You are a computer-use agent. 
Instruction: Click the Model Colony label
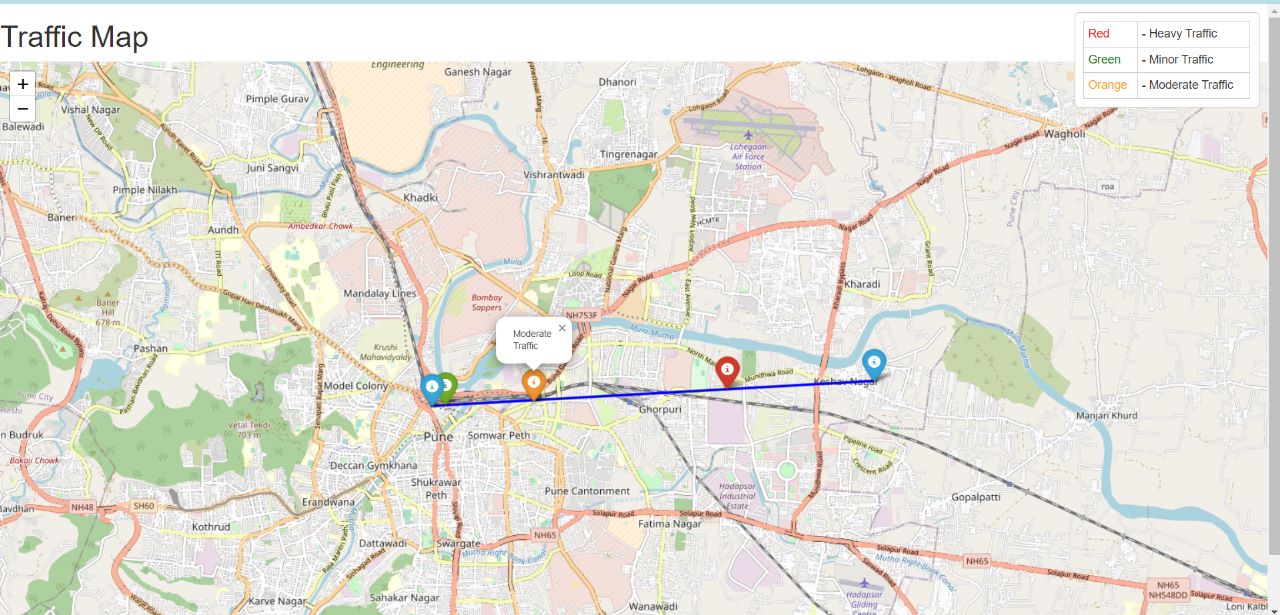click(356, 386)
